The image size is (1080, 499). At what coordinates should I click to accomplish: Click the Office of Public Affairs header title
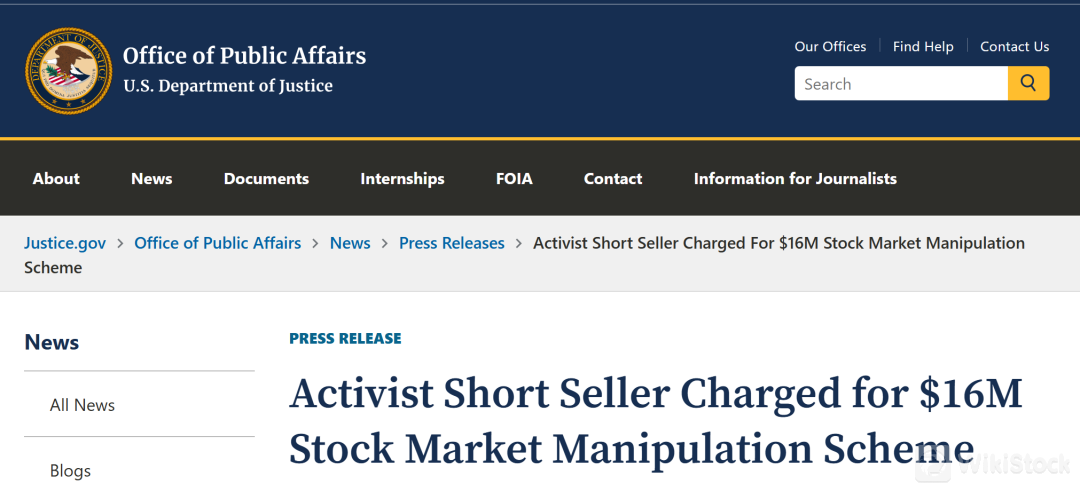tap(244, 56)
